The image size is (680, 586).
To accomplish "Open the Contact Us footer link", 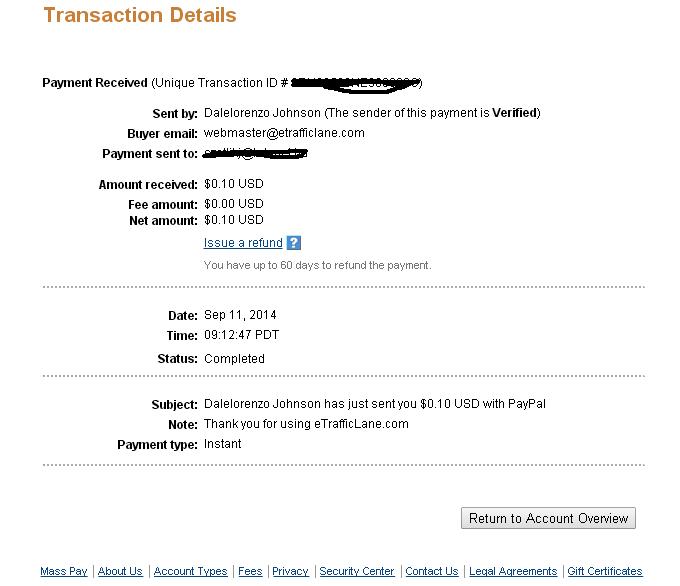I will (432, 571).
